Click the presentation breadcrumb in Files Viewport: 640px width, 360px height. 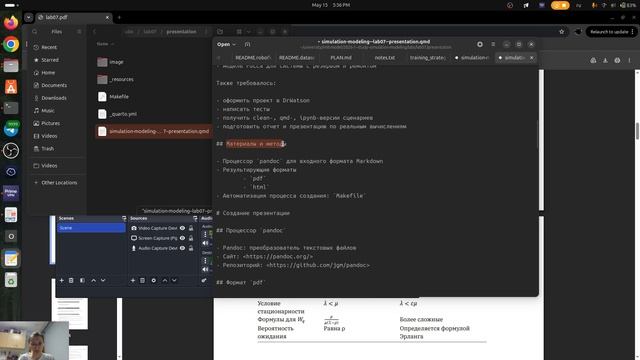181,32
